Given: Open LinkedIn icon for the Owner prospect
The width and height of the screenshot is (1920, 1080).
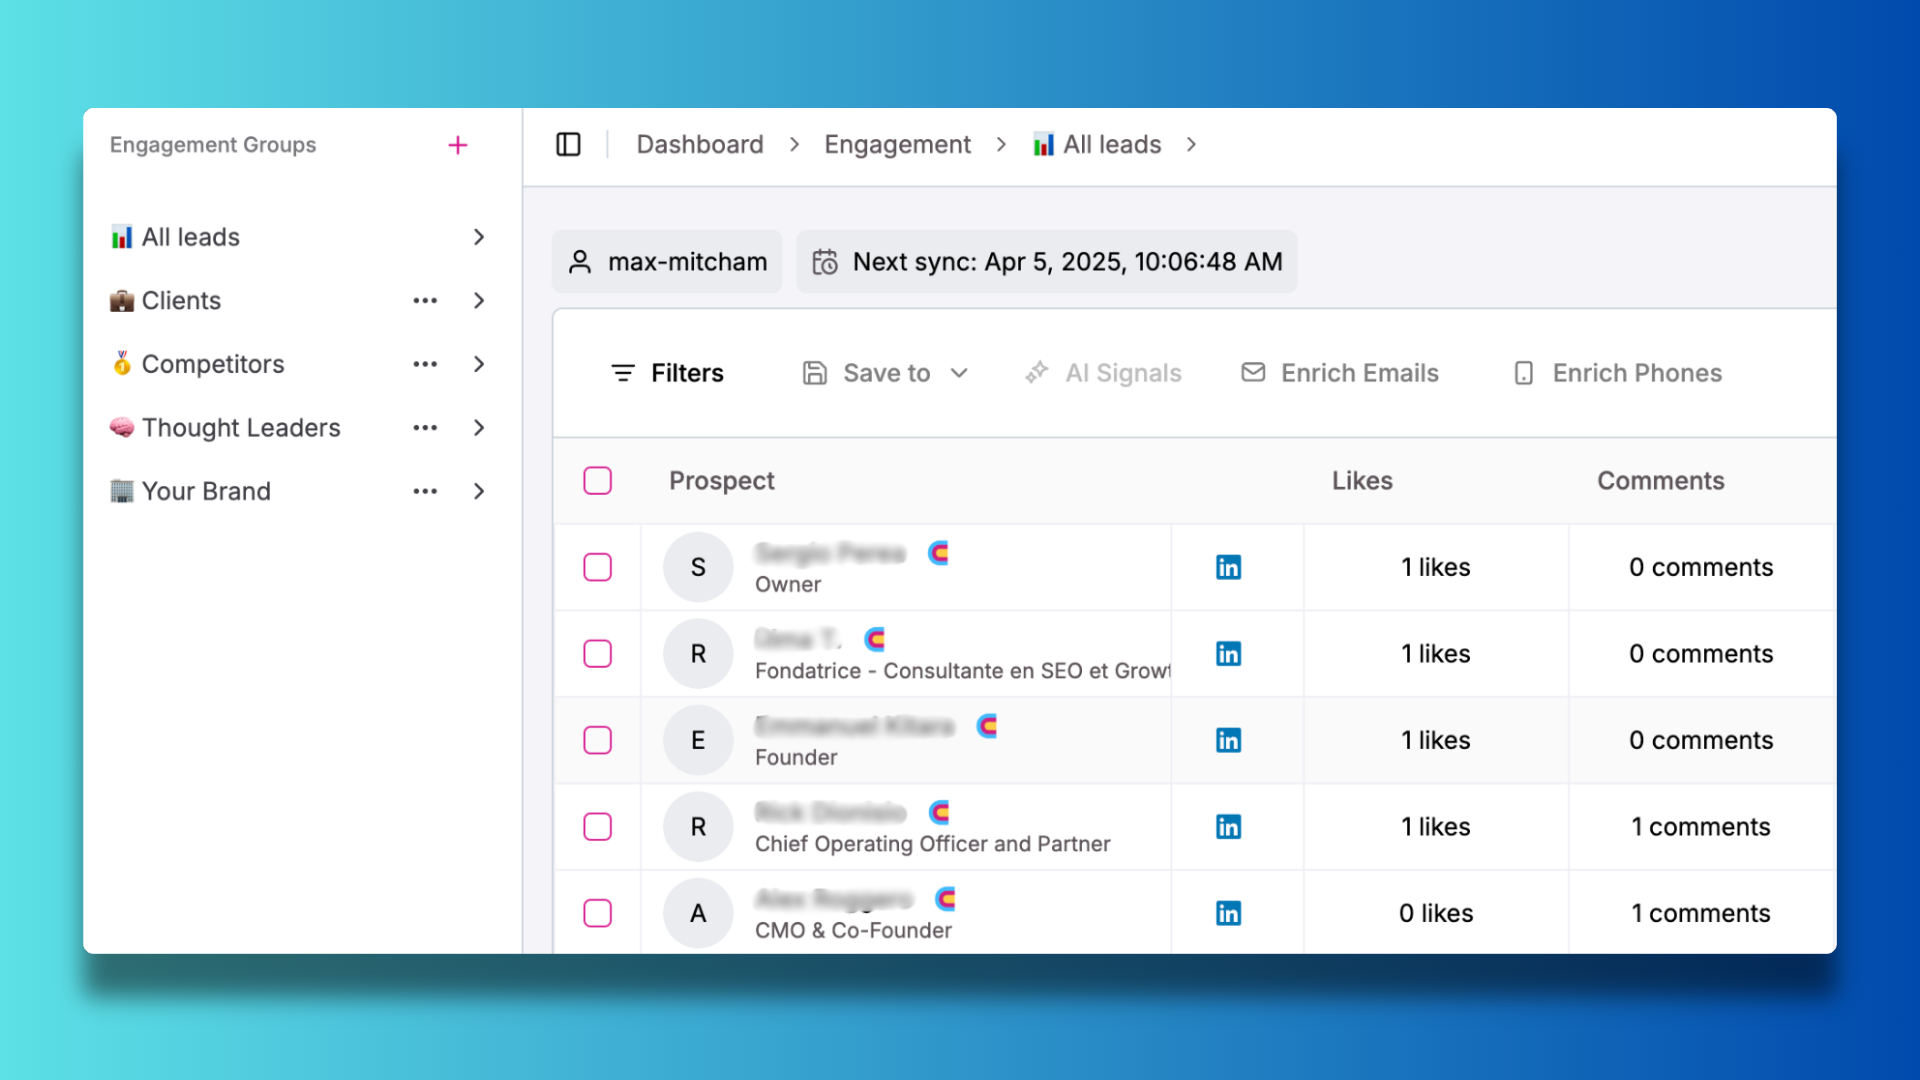Looking at the screenshot, I should [1228, 567].
